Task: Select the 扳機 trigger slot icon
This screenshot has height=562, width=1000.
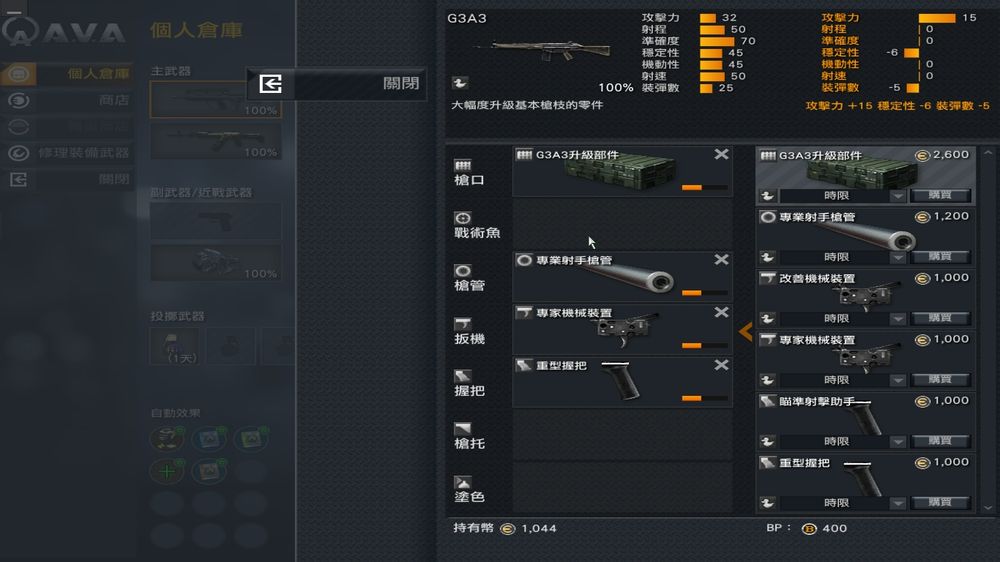Action: [x=462, y=324]
